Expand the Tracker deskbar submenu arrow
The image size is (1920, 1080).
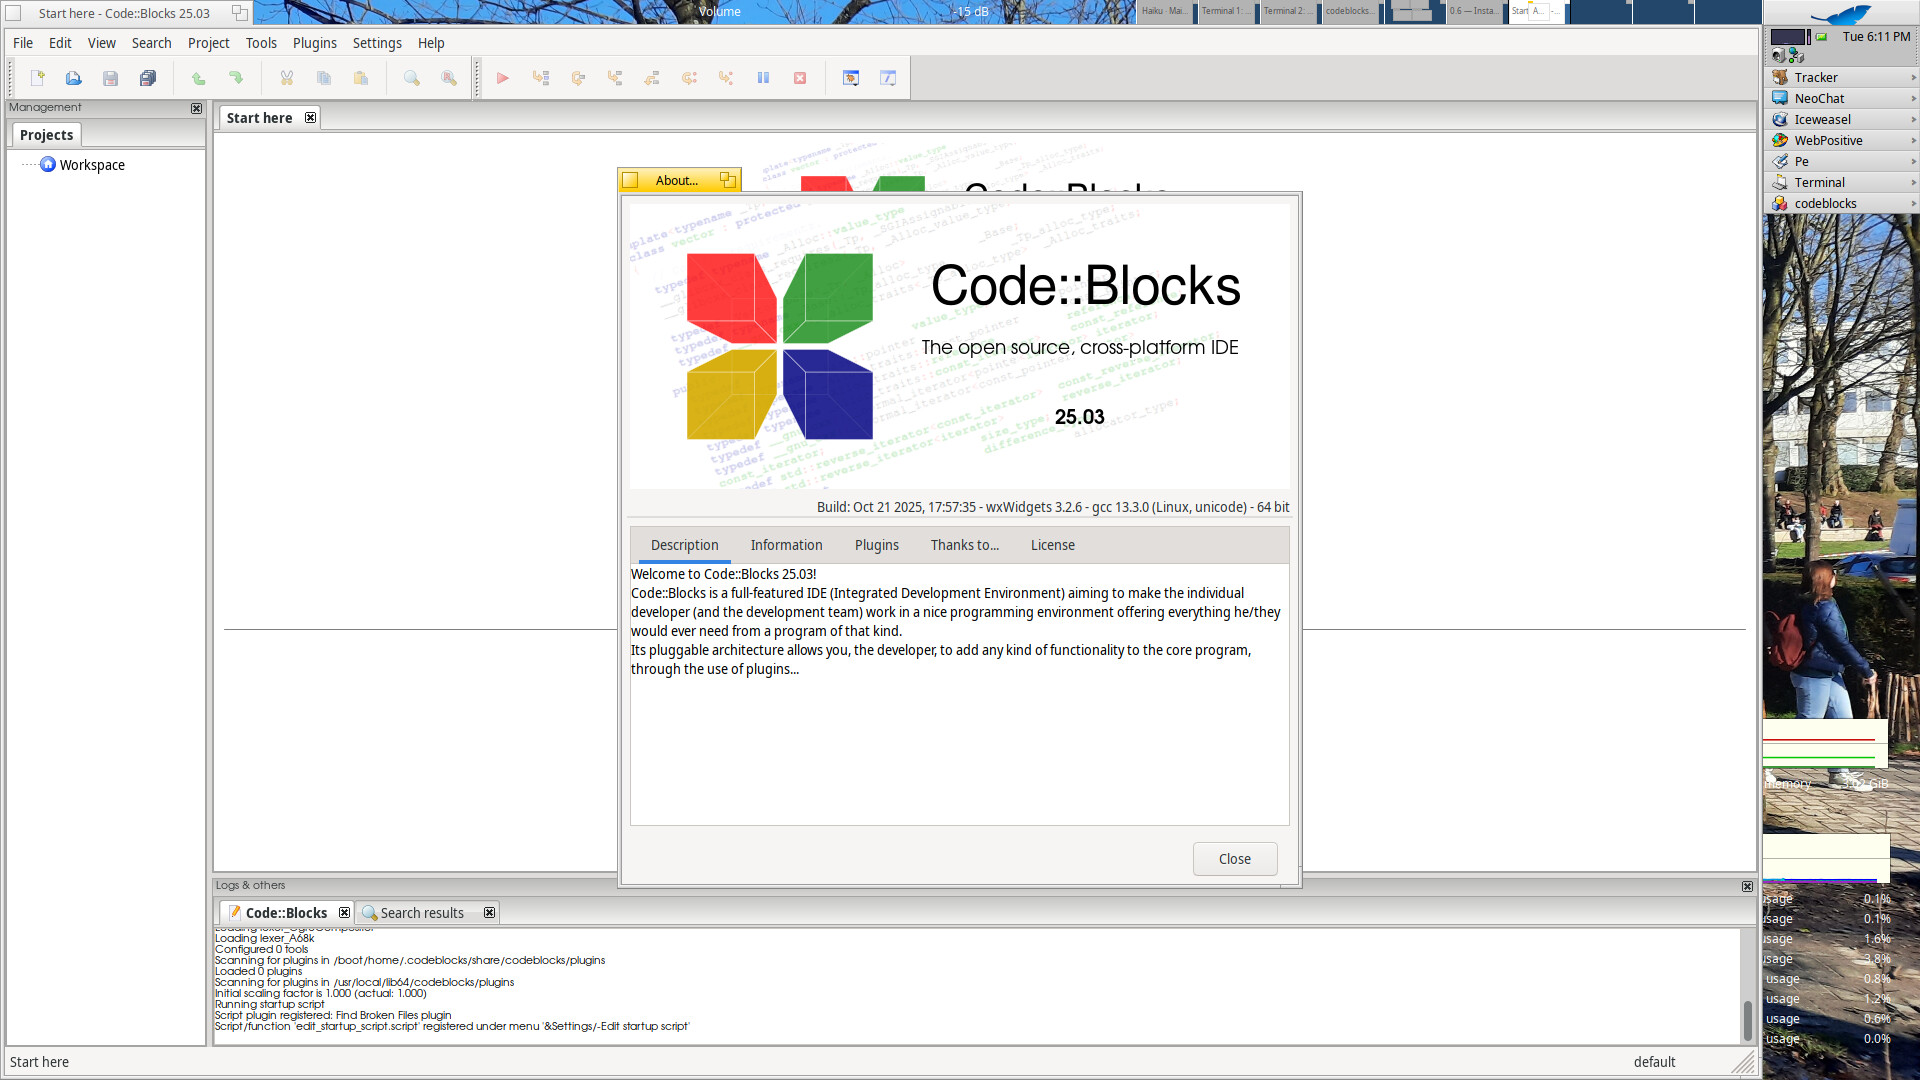tap(1913, 78)
